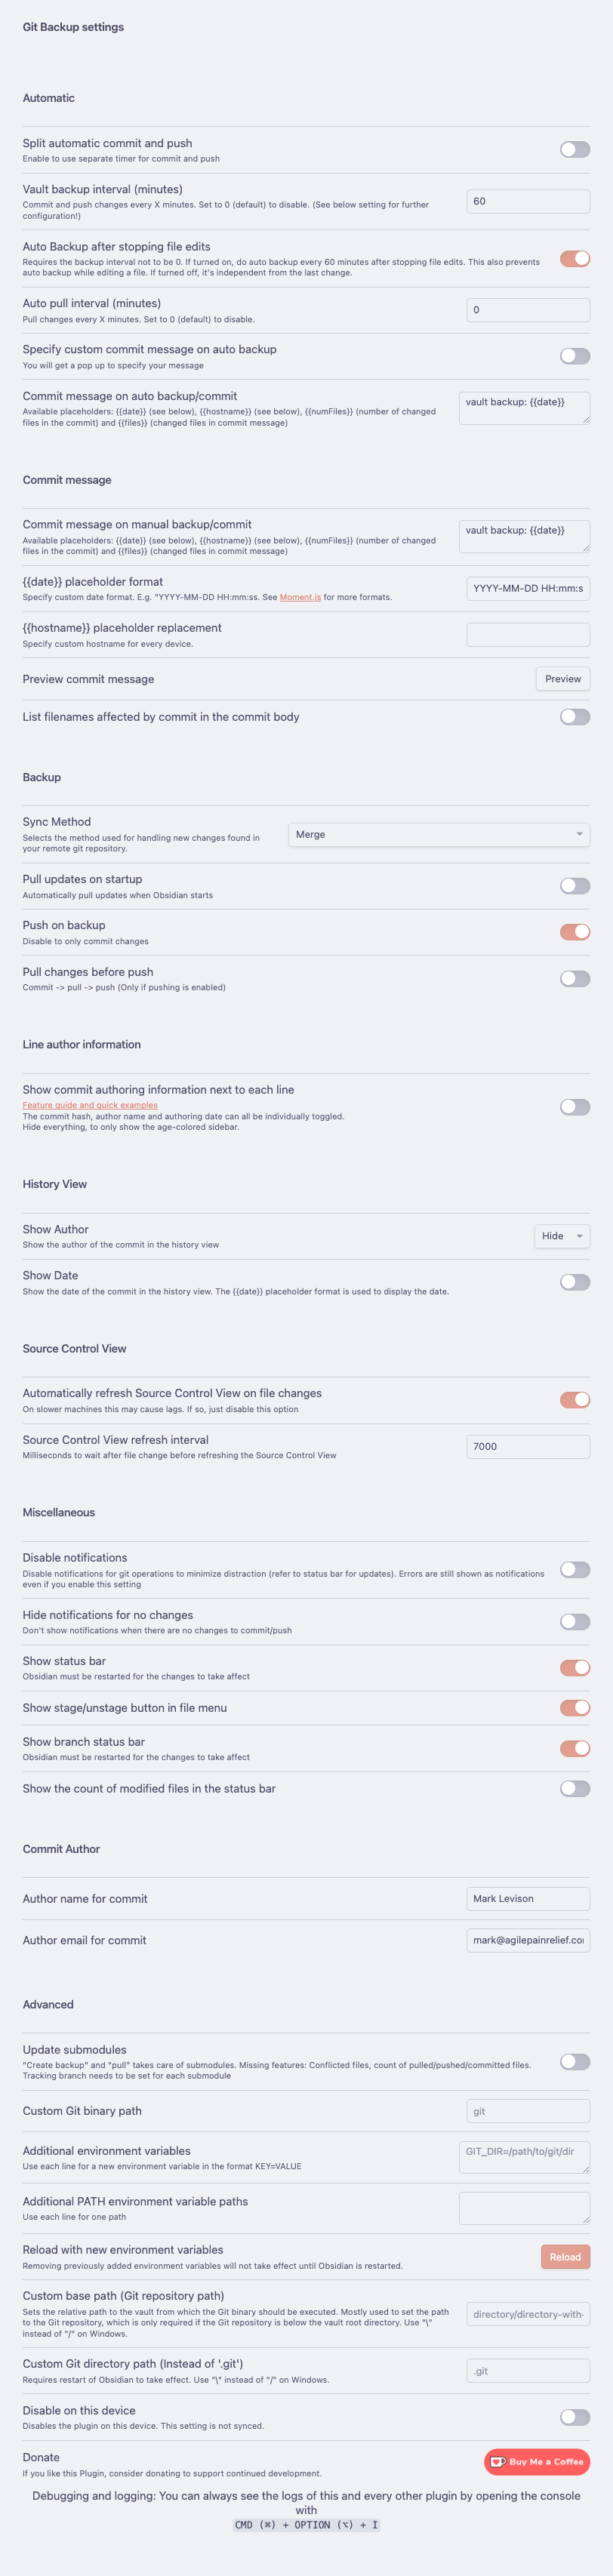Click the hostname placeholder replacement field
613x2576 pixels.
pyautogui.click(x=527, y=634)
